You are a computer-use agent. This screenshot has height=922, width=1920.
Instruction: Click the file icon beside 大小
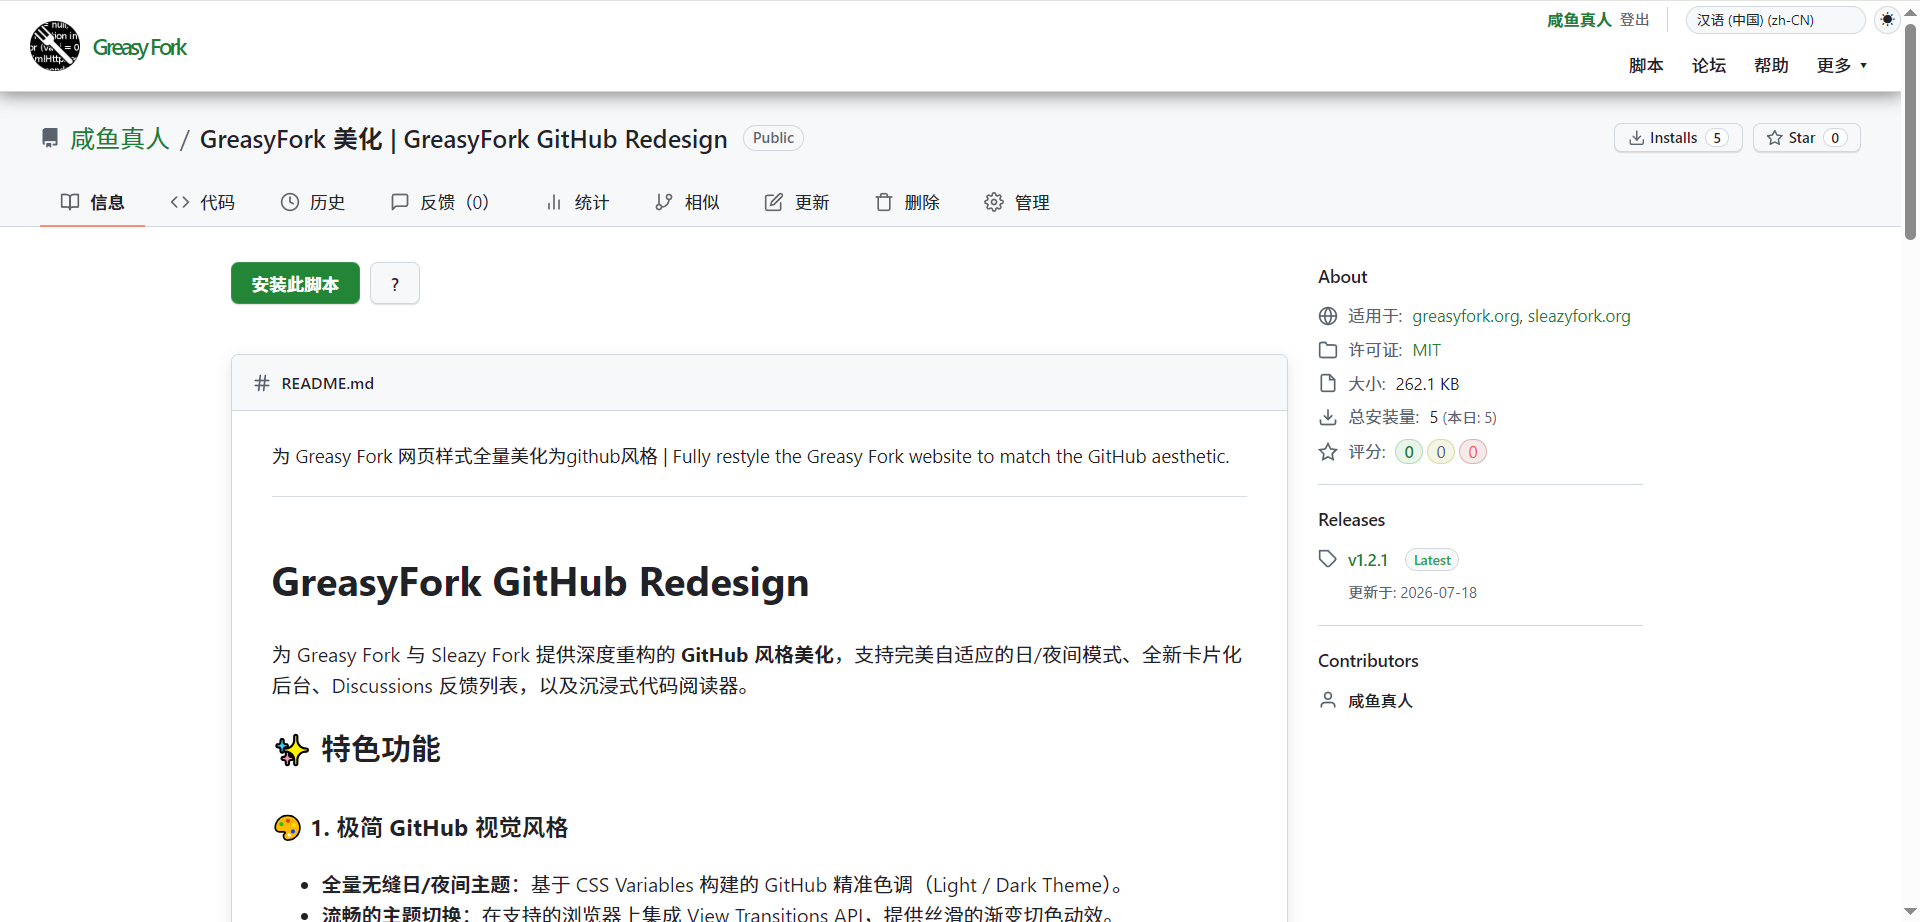tap(1328, 384)
